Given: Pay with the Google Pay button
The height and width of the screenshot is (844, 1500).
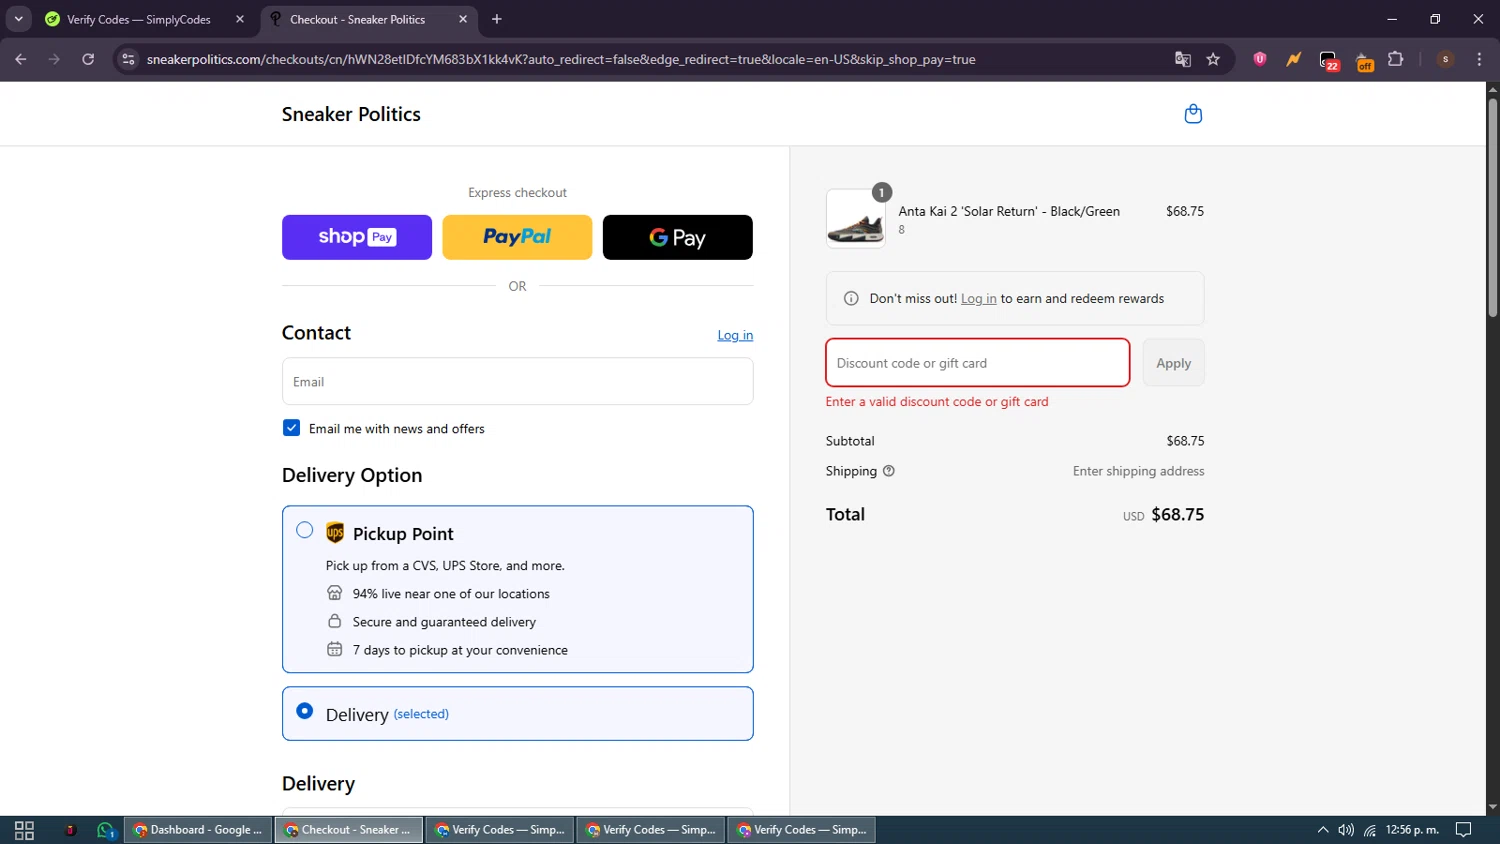Looking at the screenshot, I should (678, 237).
